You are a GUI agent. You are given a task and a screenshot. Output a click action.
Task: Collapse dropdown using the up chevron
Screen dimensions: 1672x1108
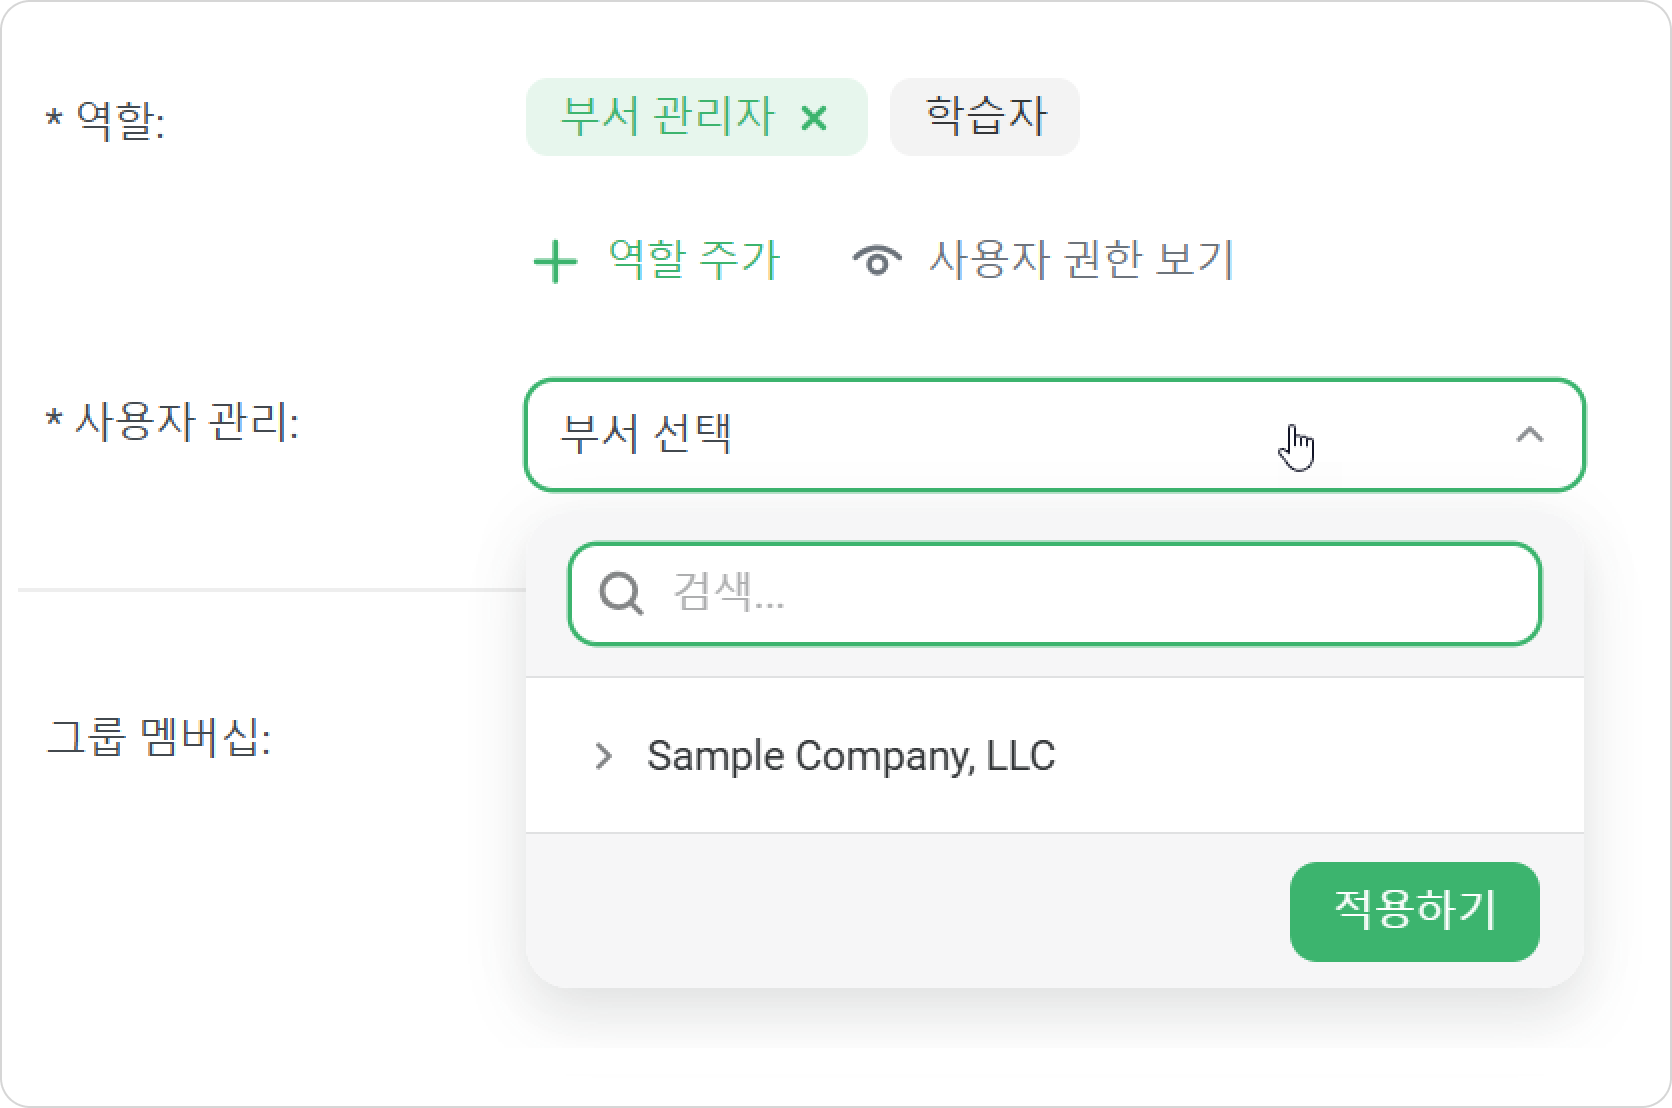point(1529,435)
